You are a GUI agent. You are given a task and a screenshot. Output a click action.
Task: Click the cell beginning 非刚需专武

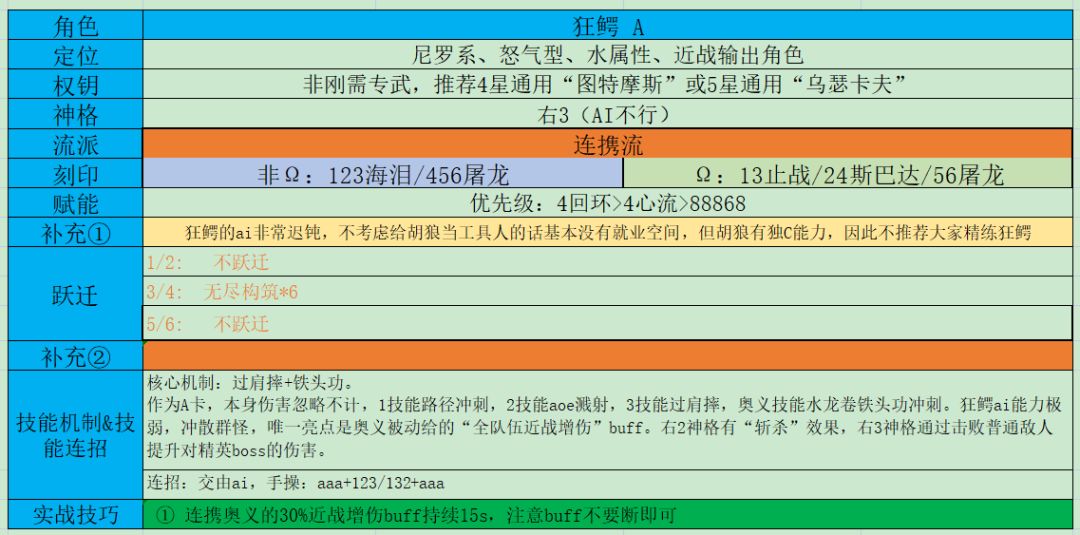coord(608,84)
